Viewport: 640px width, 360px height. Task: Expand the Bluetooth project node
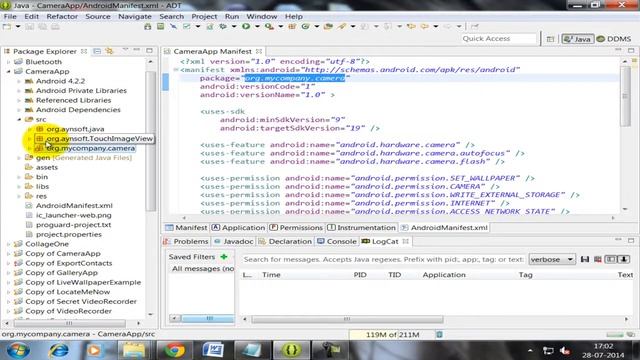[9, 62]
